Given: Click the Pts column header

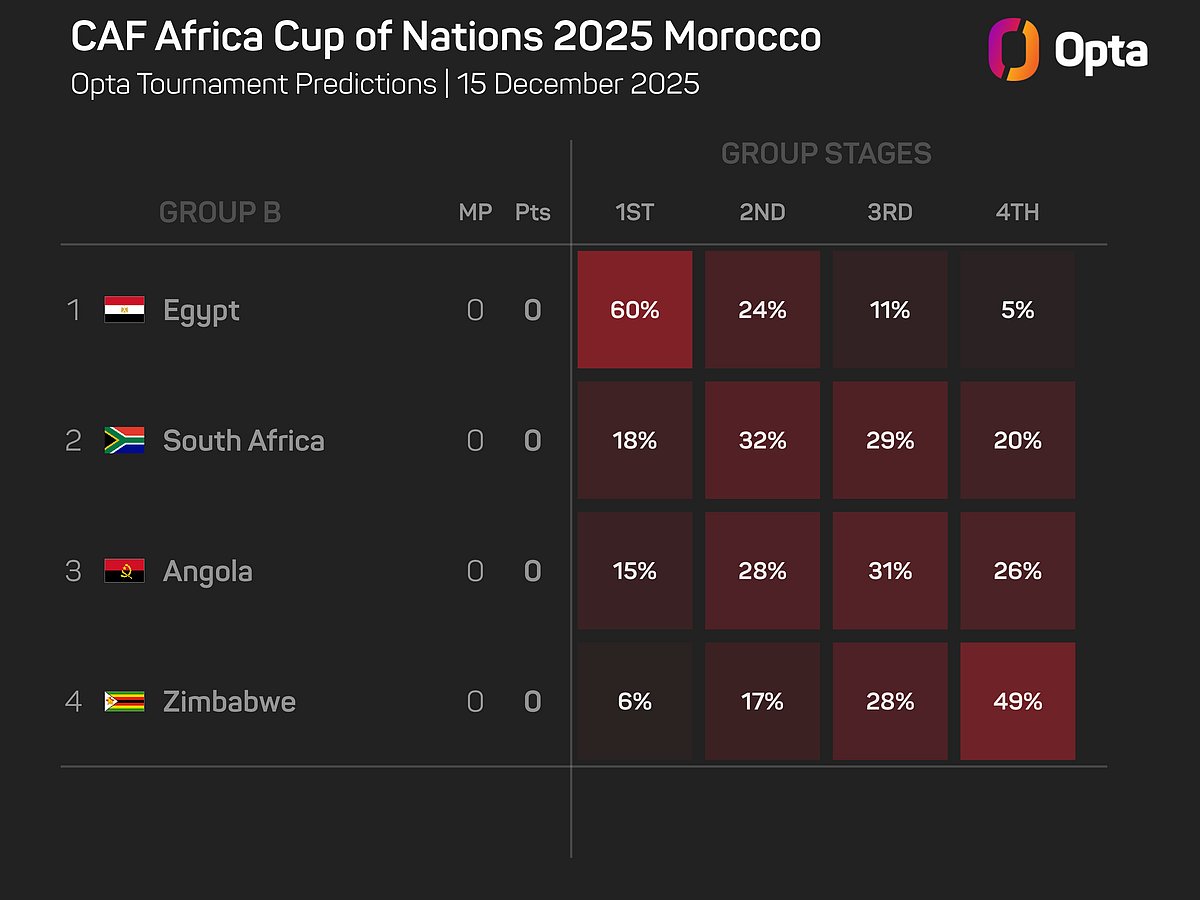Looking at the screenshot, I should (532, 212).
